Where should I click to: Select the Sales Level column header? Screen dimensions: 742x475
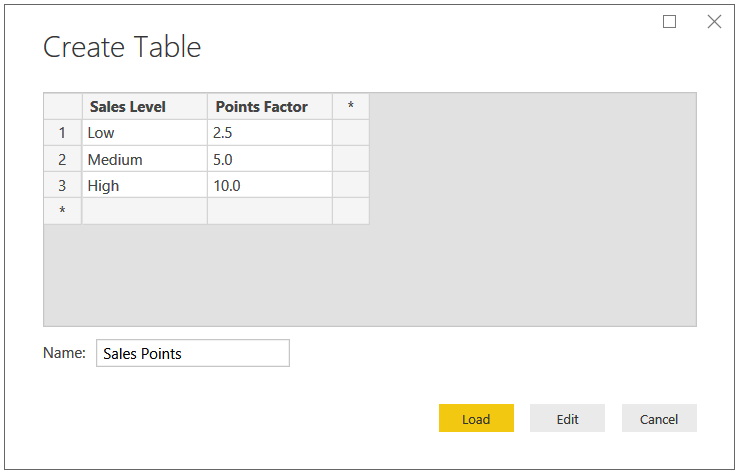click(145, 106)
